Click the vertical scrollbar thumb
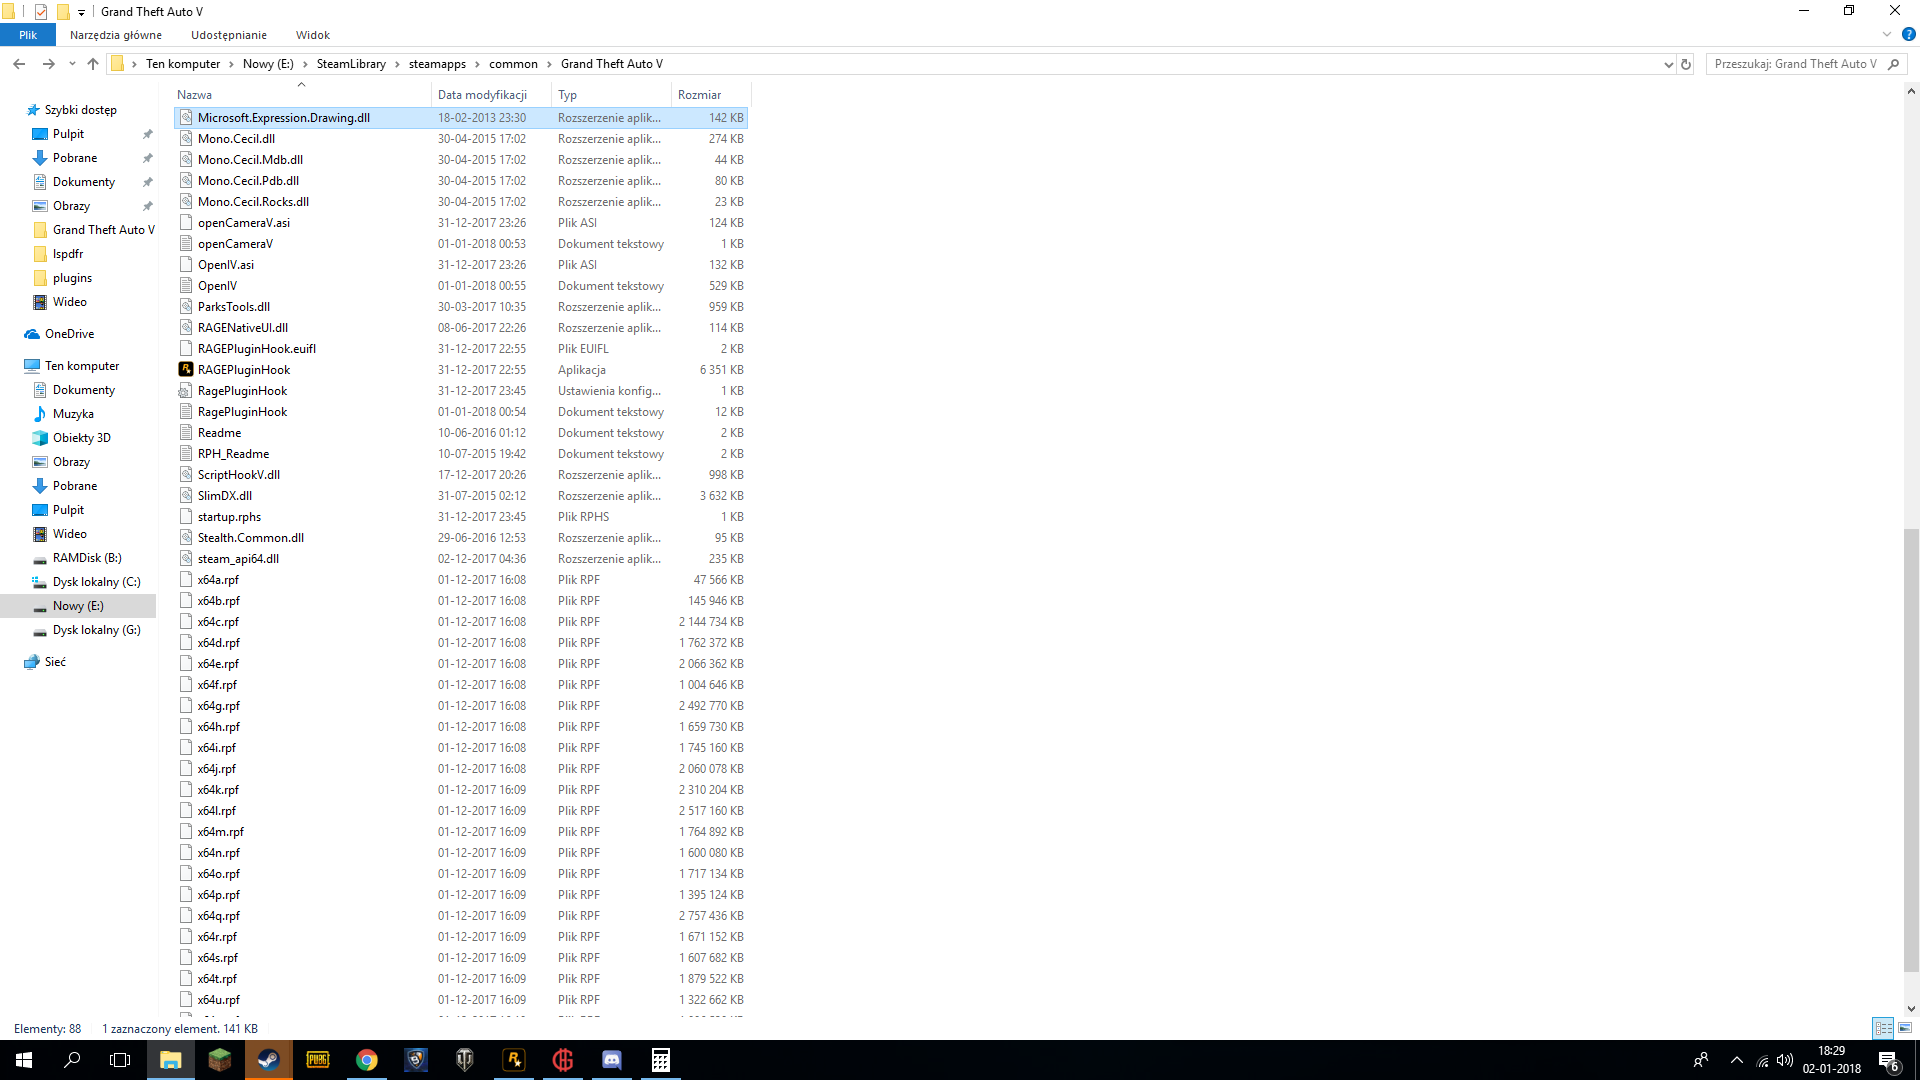Viewport: 1920px width, 1080px height. pyautogui.click(x=1911, y=750)
